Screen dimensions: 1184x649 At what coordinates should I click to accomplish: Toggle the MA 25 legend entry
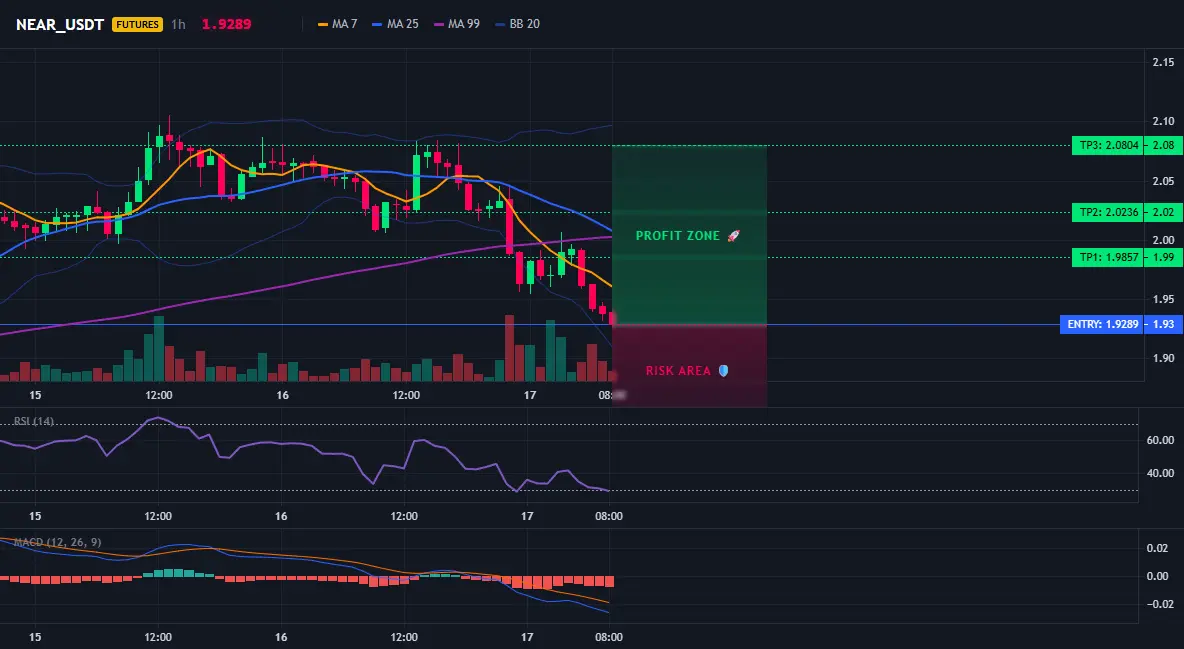coord(396,24)
